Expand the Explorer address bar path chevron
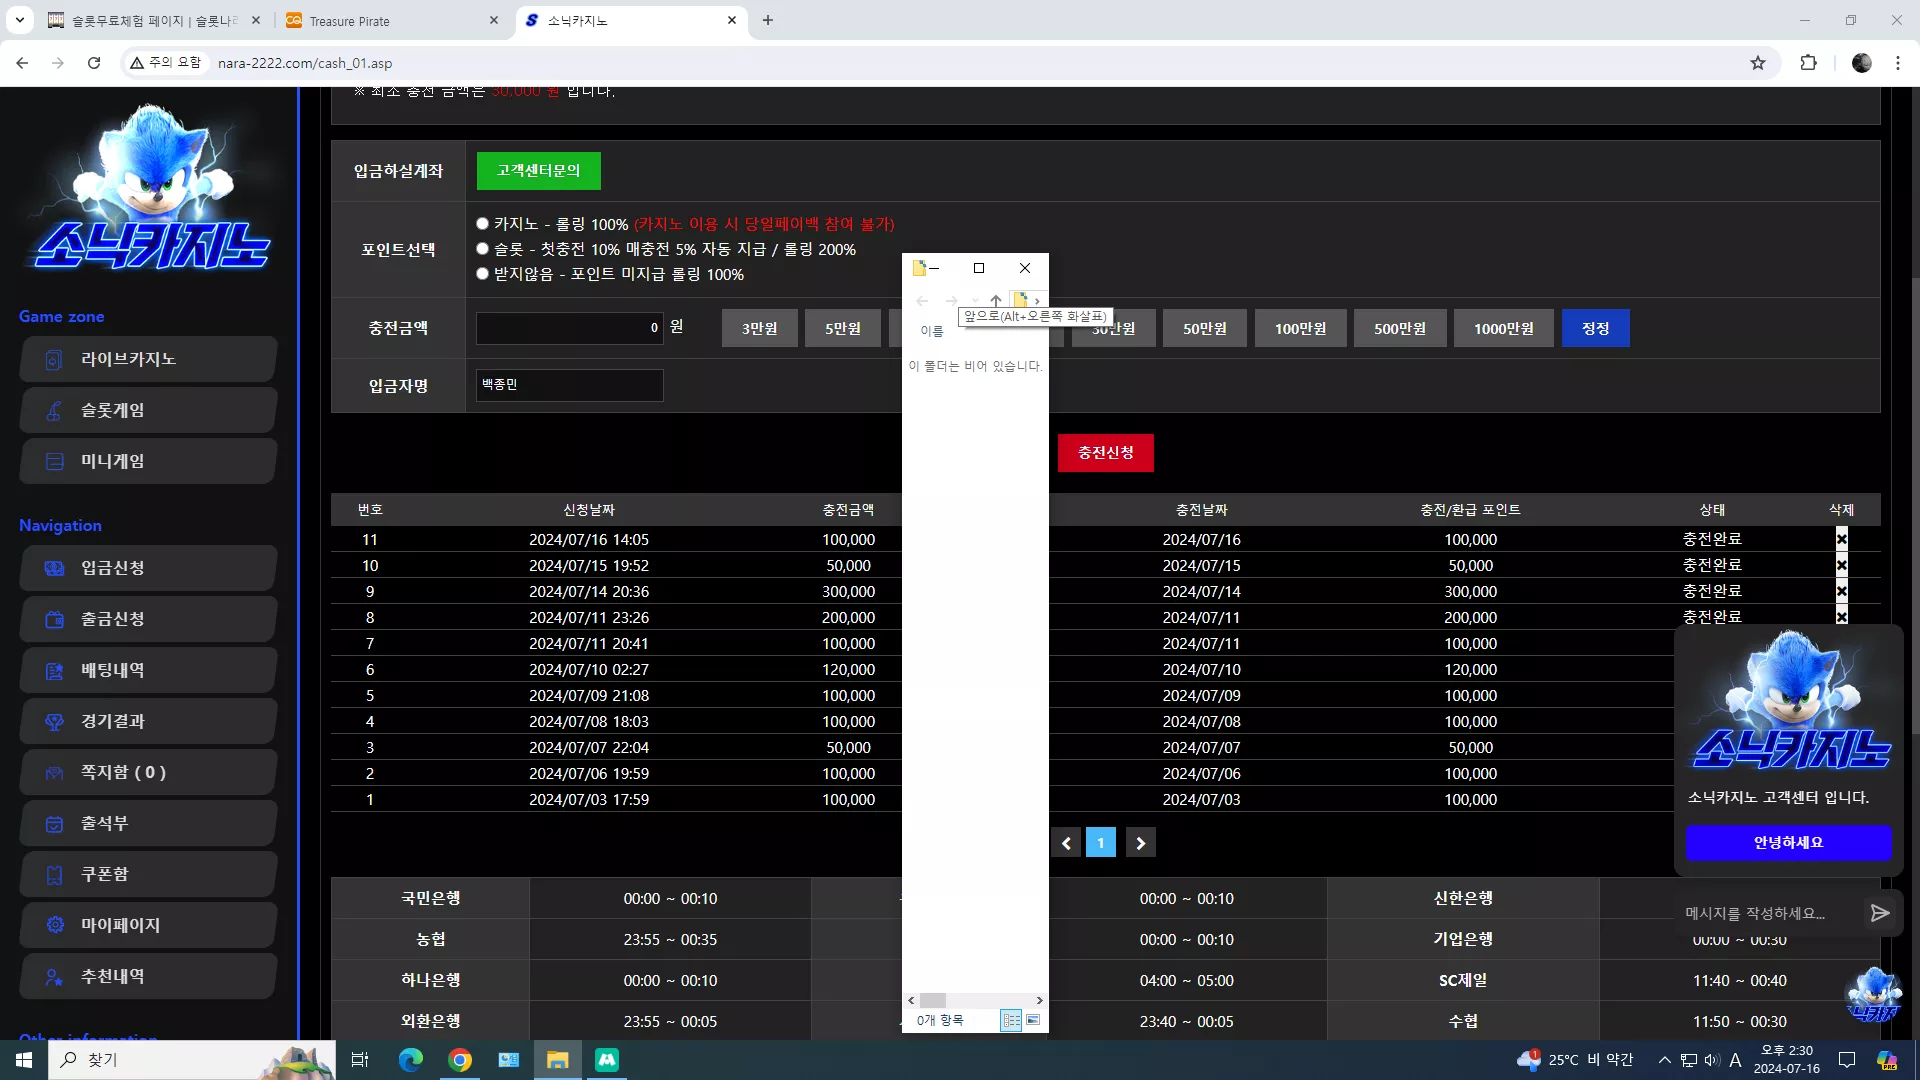1920x1080 pixels. (x=1038, y=301)
